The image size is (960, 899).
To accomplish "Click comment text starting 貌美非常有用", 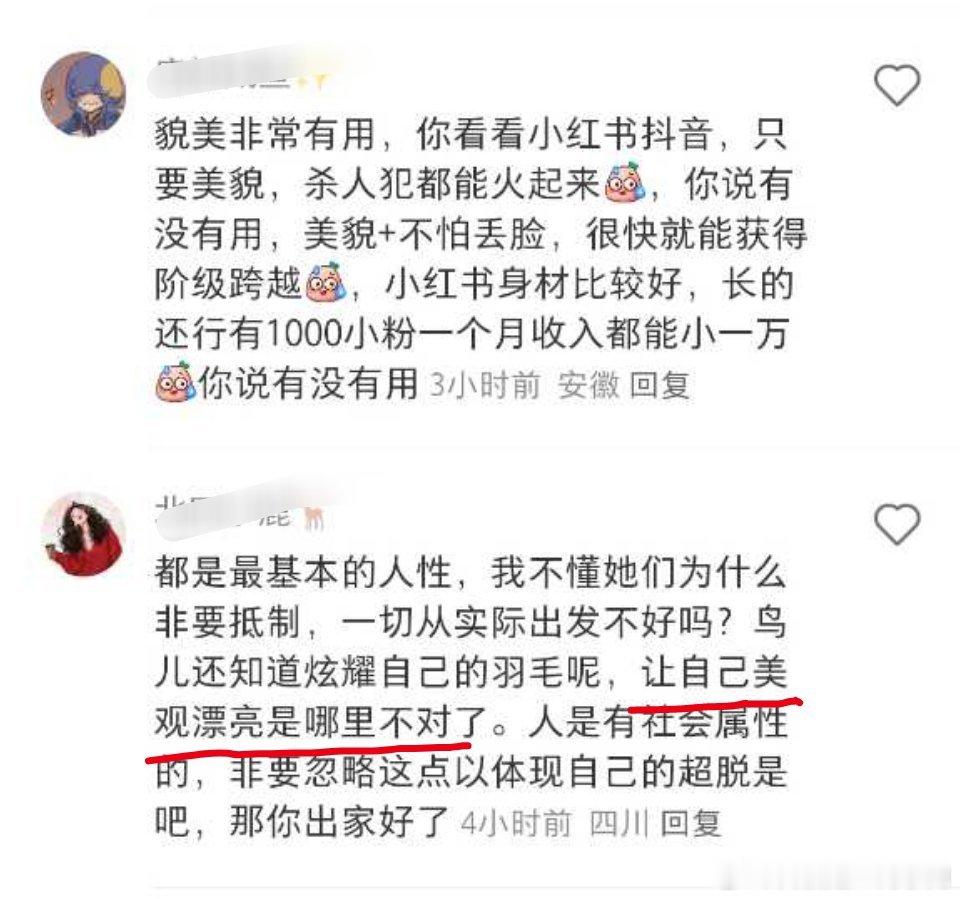I will point(481,260).
